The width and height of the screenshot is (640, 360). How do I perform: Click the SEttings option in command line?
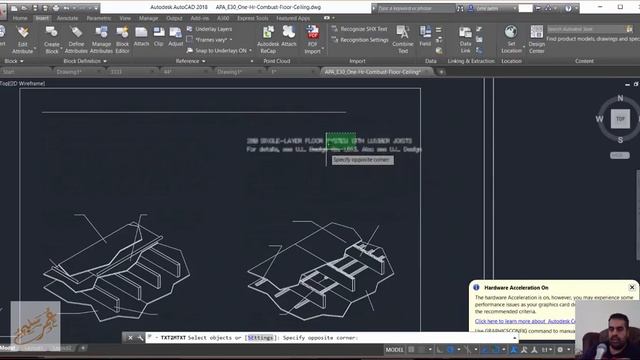(x=260, y=338)
